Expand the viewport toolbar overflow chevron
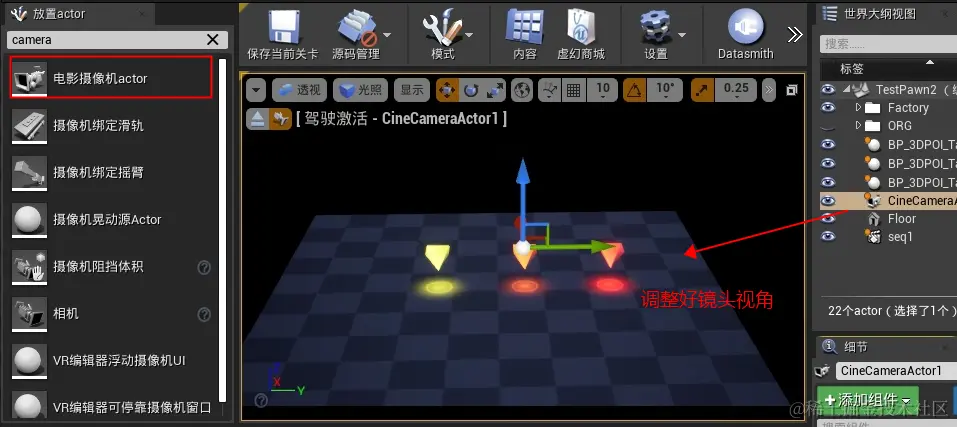 769,90
